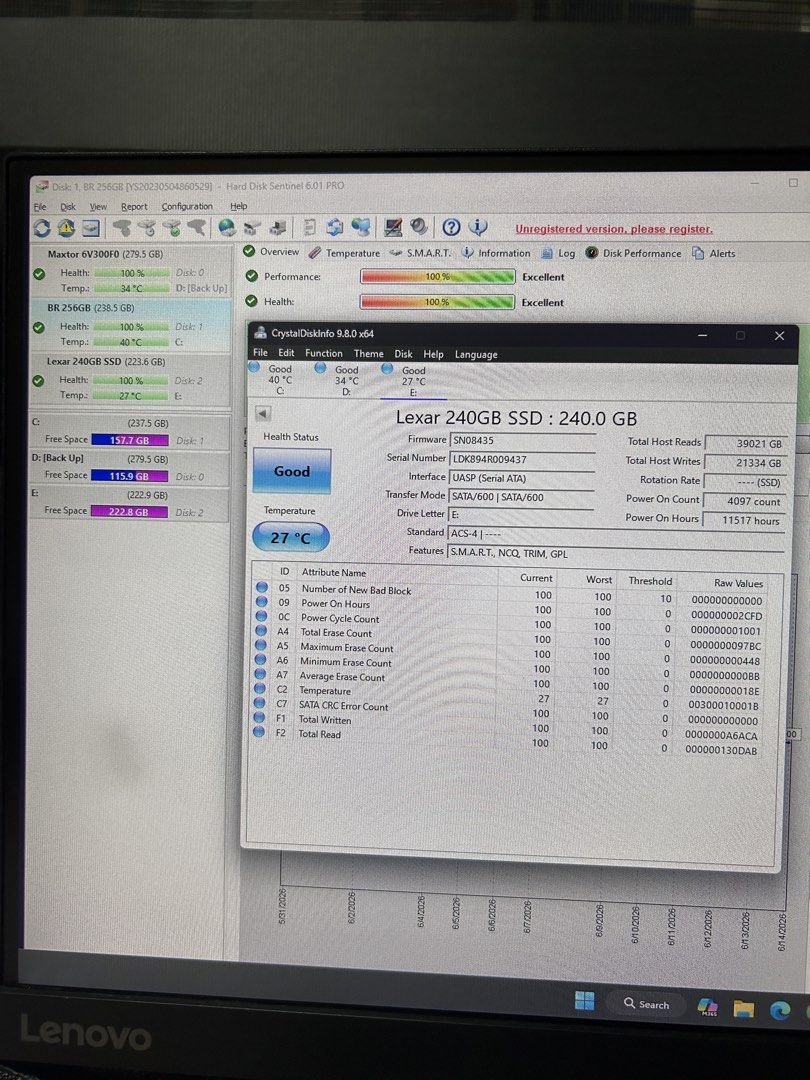Switch to the Alerts tab

click(714, 253)
